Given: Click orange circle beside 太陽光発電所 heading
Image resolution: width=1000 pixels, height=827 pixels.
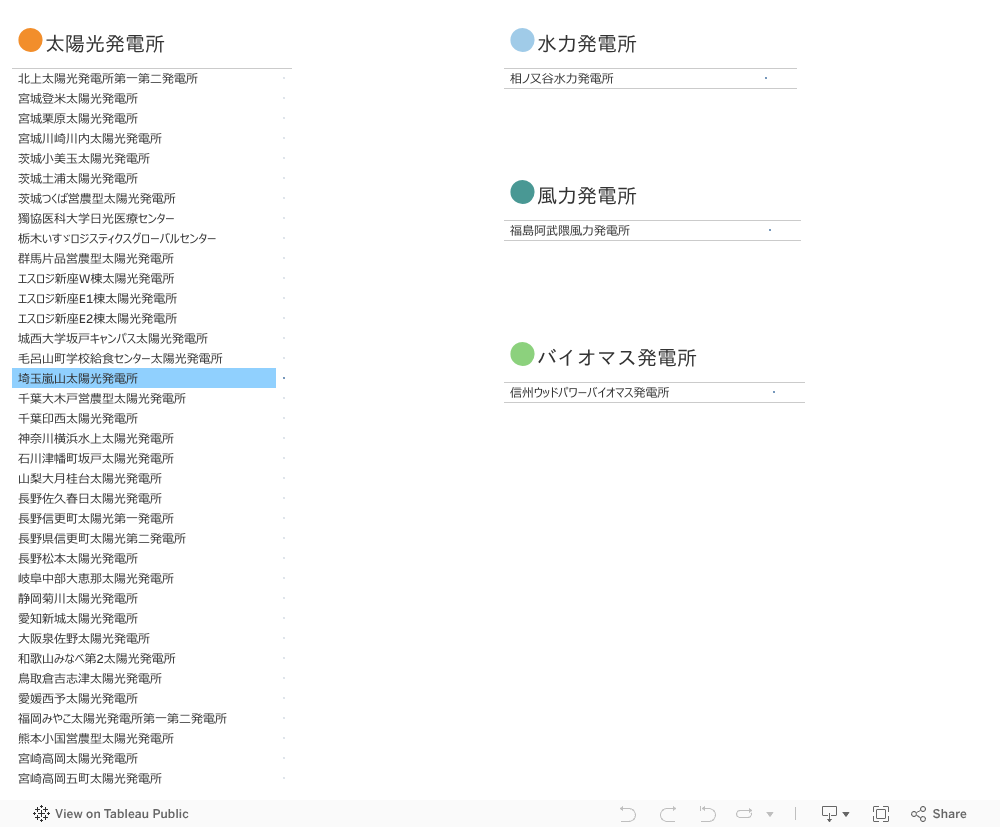Looking at the screenshot, I should click(x=30, y=40).
